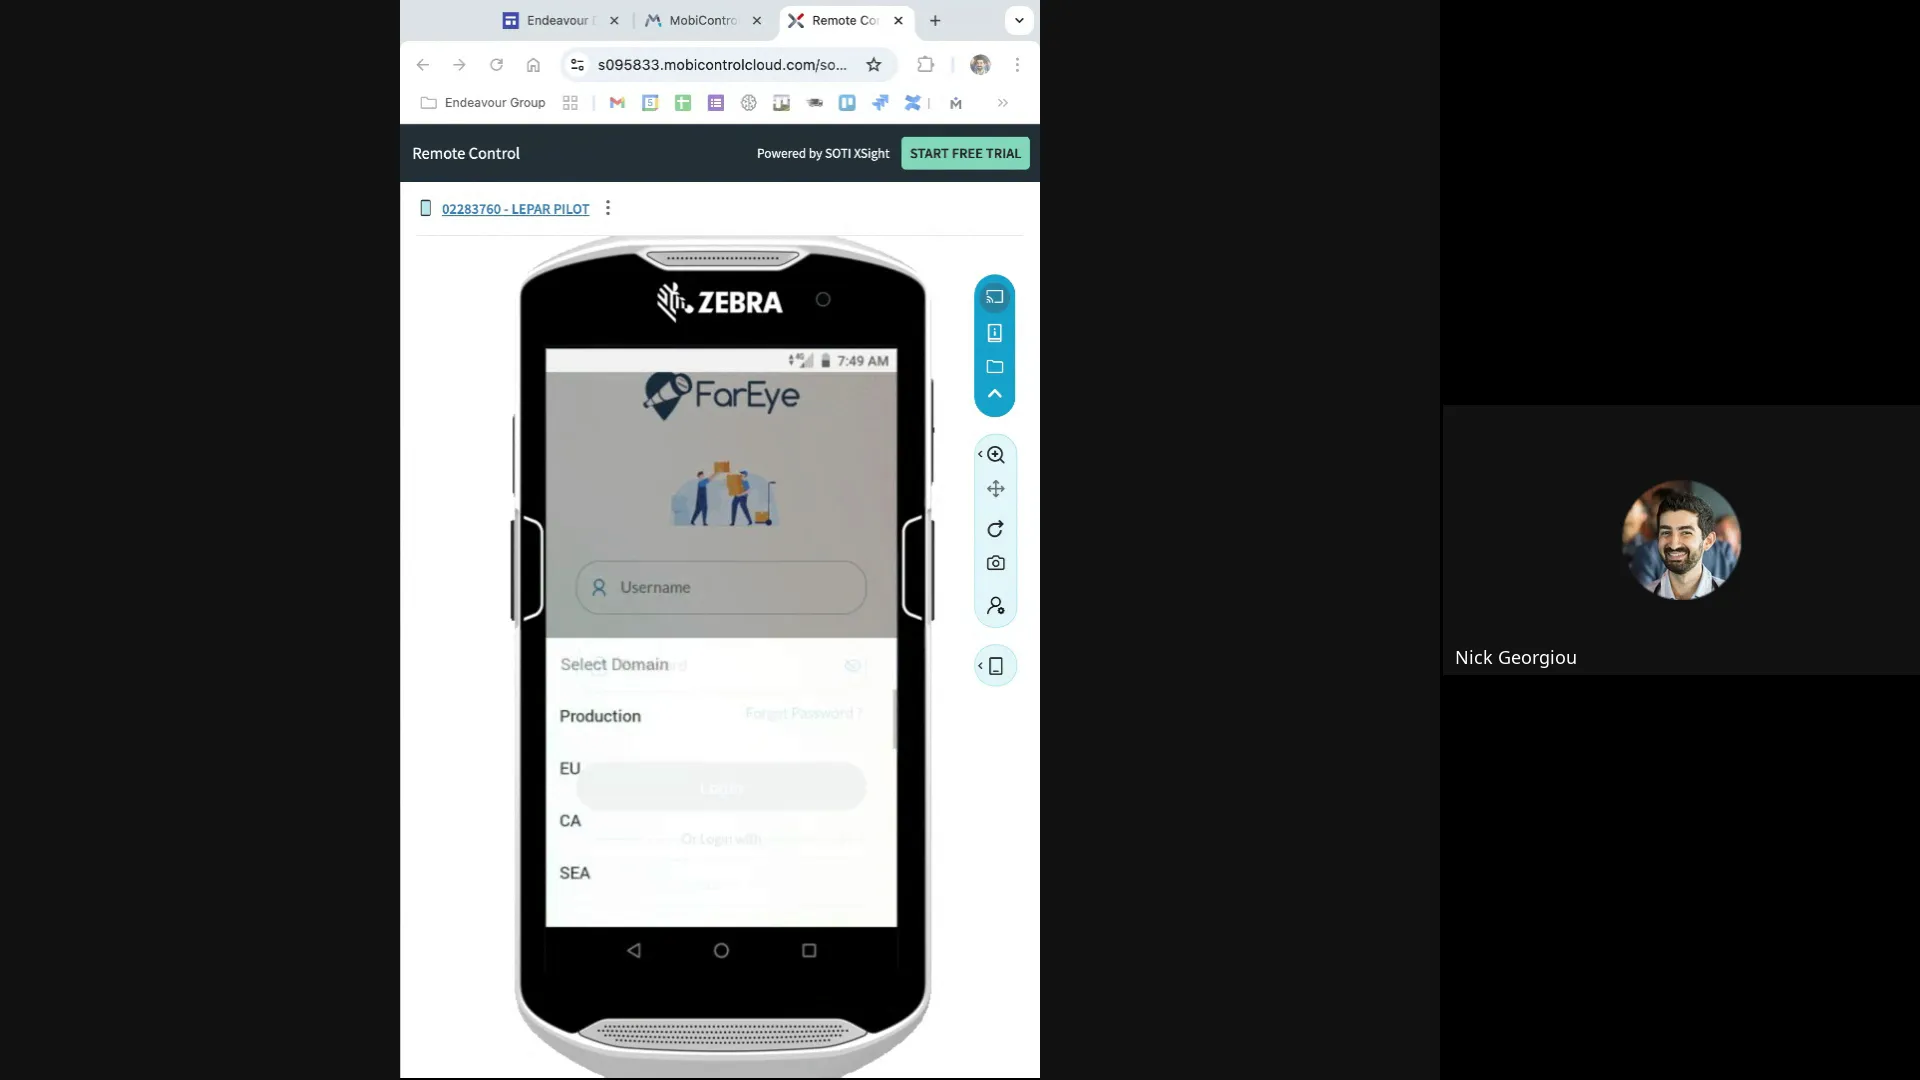Open the user settings person icon

996,606
